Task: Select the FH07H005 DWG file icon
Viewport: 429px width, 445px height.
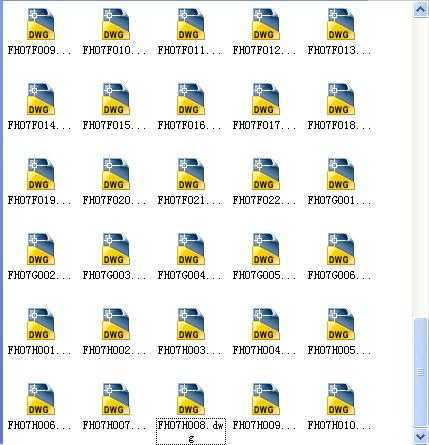Action: click(x=341, y=324)
